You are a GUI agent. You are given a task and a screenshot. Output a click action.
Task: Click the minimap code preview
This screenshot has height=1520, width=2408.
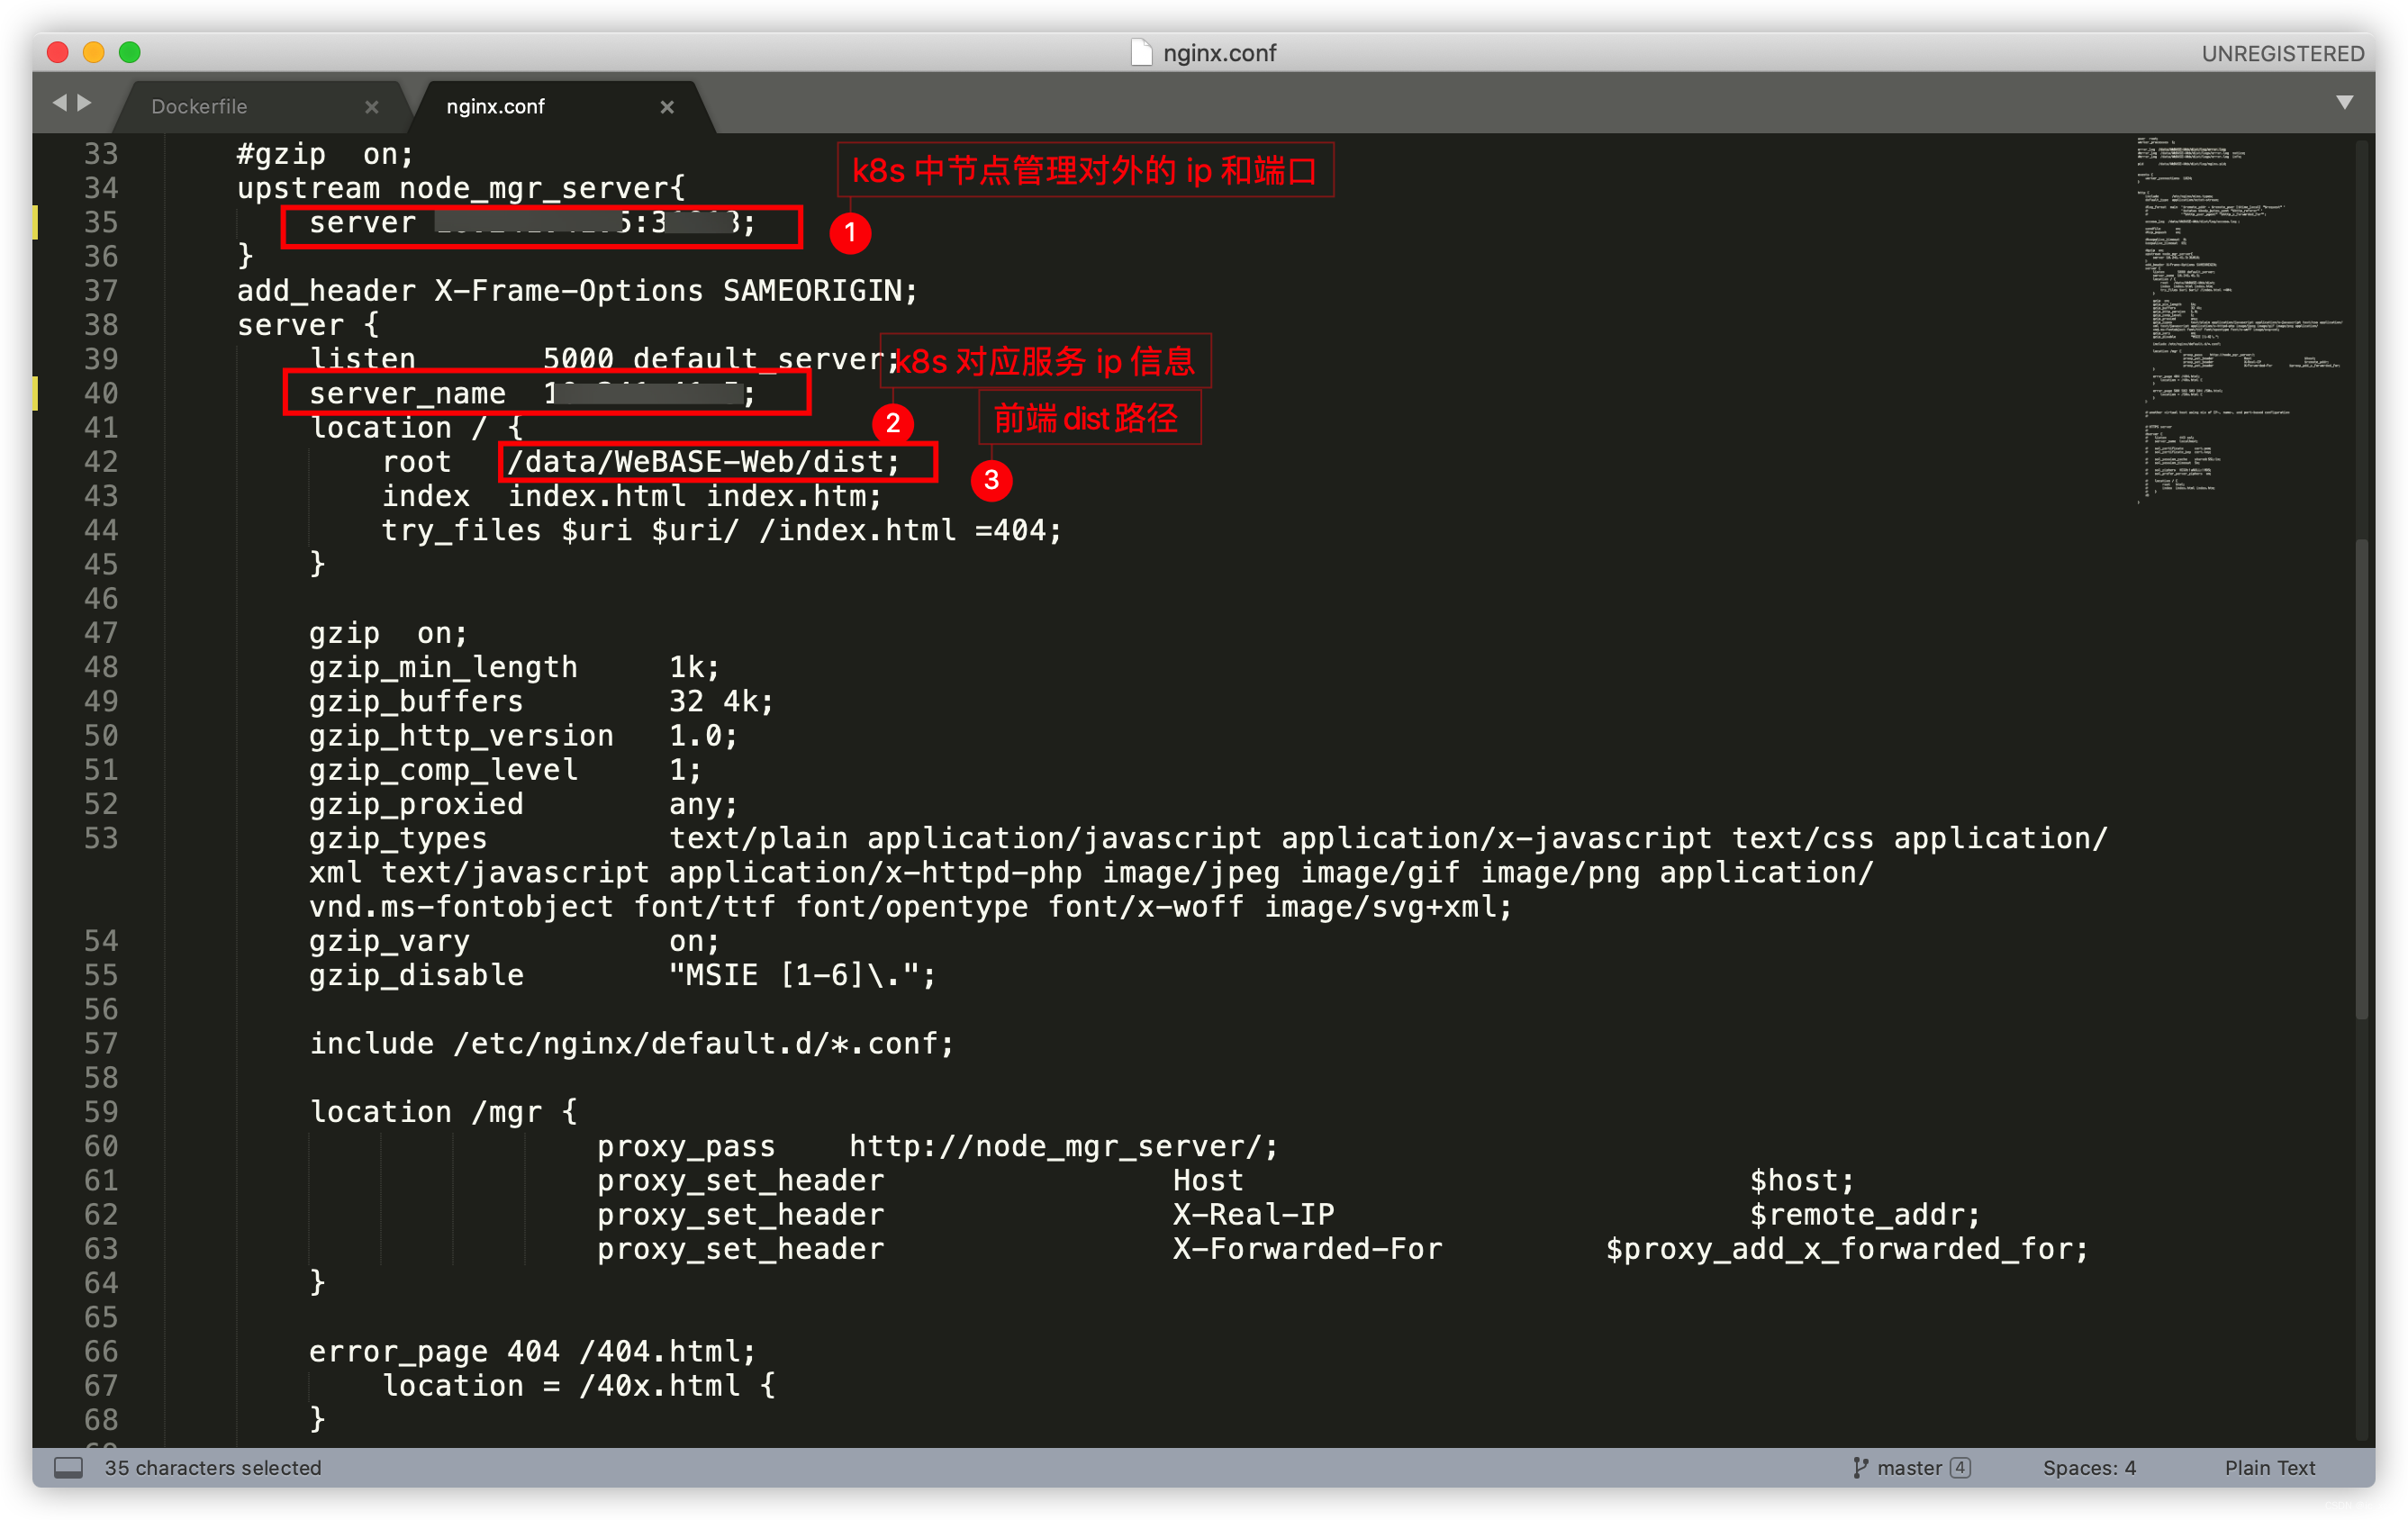[x=2240, y=320]
